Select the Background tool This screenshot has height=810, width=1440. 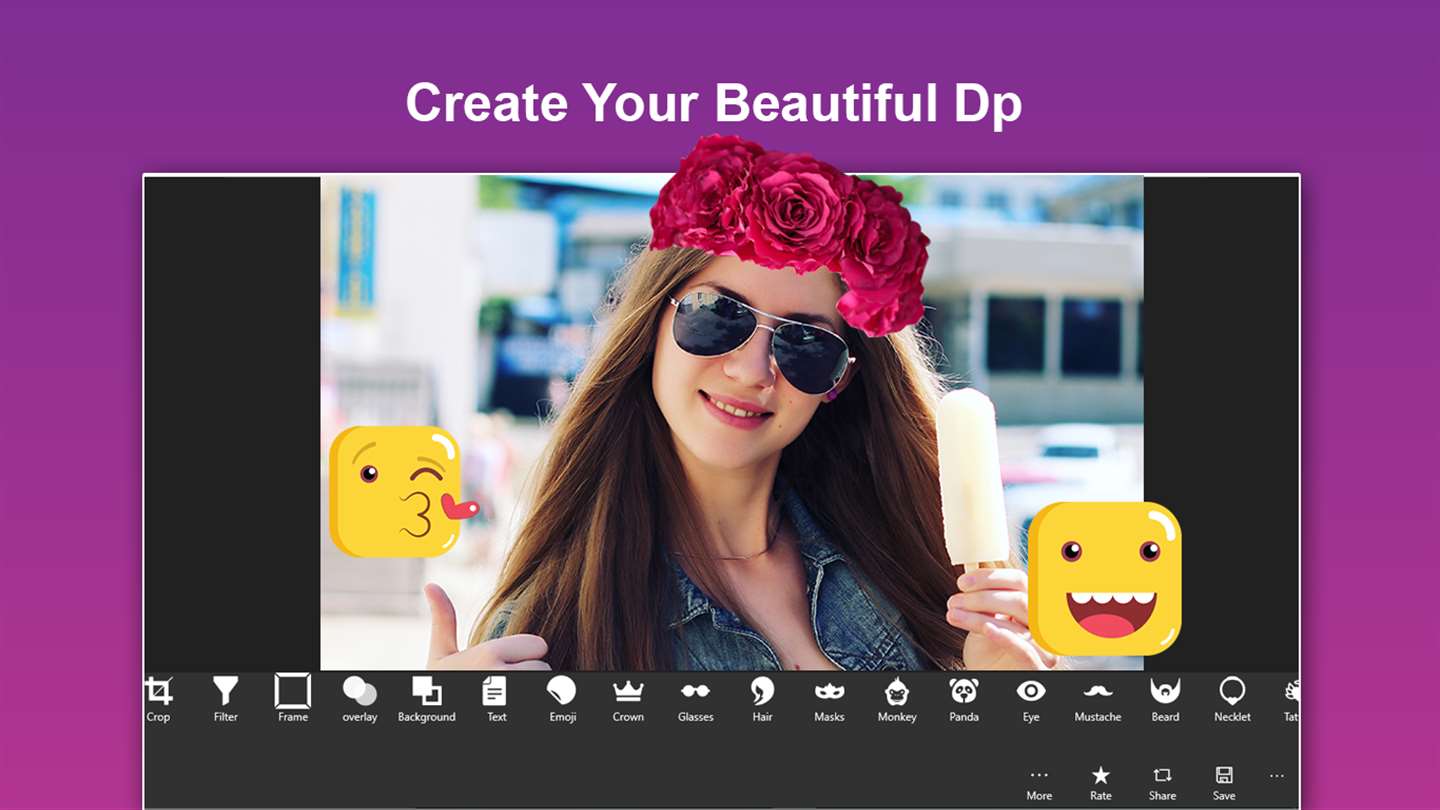pos(427,699)
